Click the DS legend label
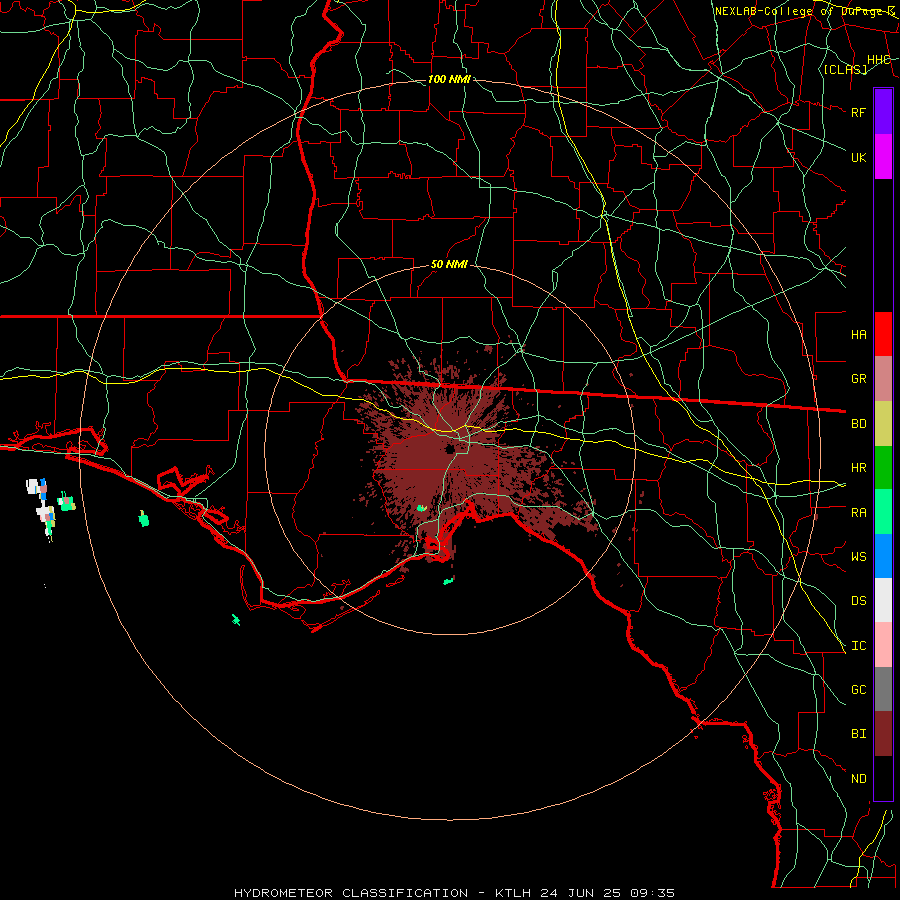The height and width of the screenshot is (900, 900). [858, 601]
